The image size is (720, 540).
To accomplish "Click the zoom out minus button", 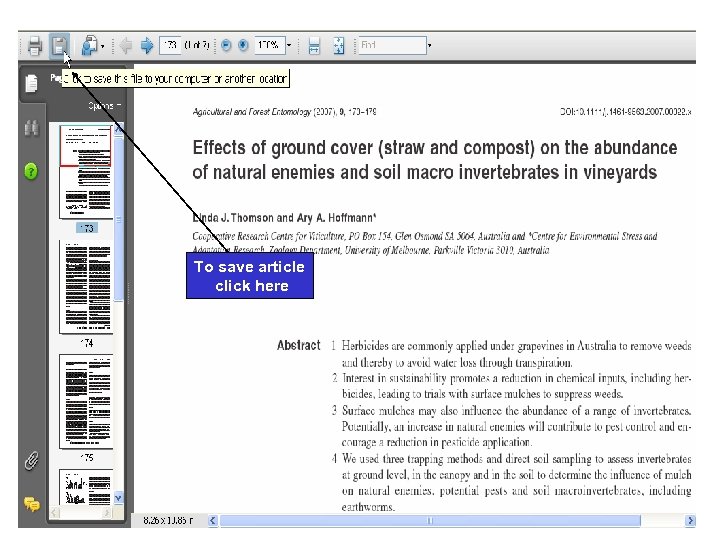I will pyautogui.click(x=226, y=45).
